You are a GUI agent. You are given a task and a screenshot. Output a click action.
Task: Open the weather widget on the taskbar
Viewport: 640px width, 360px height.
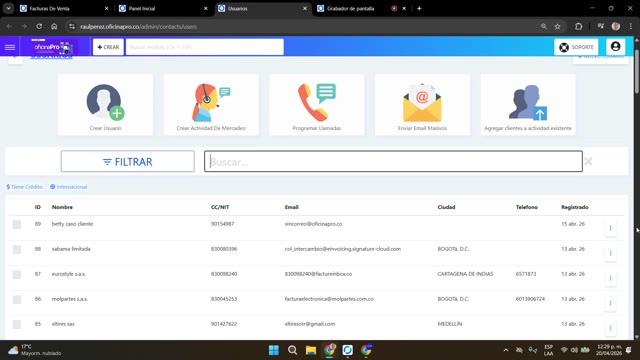34,350
